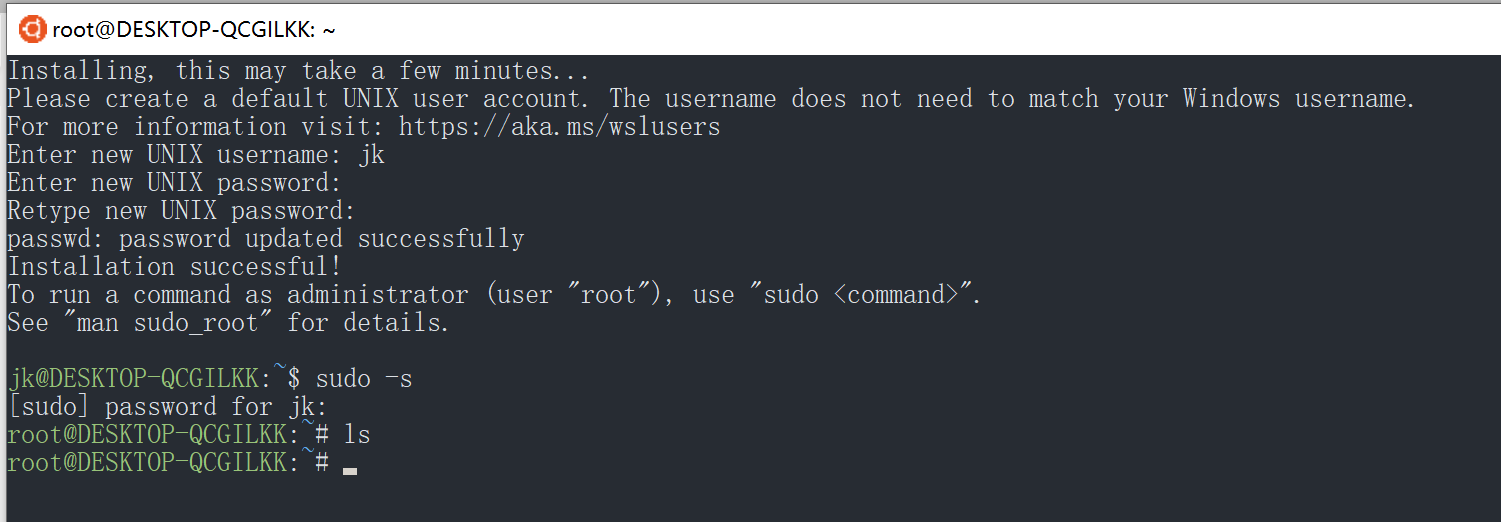
Task: Click the last empty root@DESKTOP-QCGILKK prompt
Action: (146, 463)
